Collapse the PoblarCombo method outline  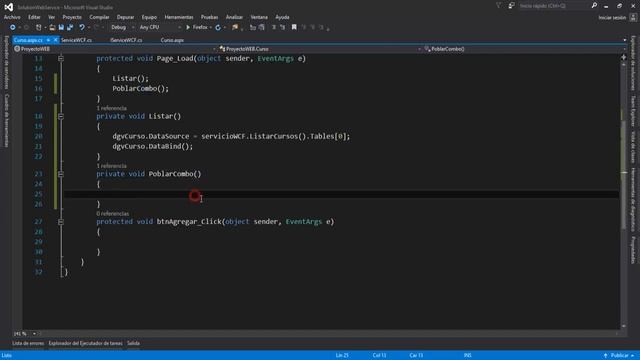pyautogui.click(x=61, y=174)
